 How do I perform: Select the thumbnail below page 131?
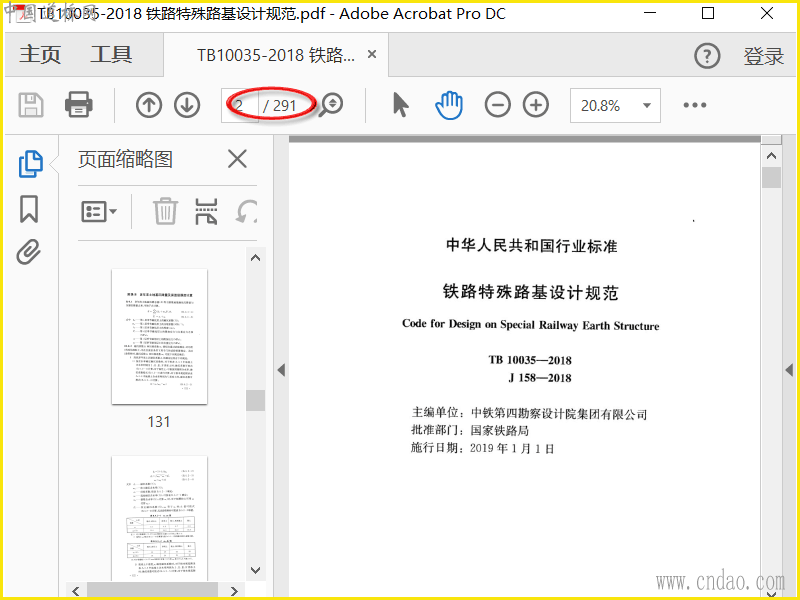(159, 518)
